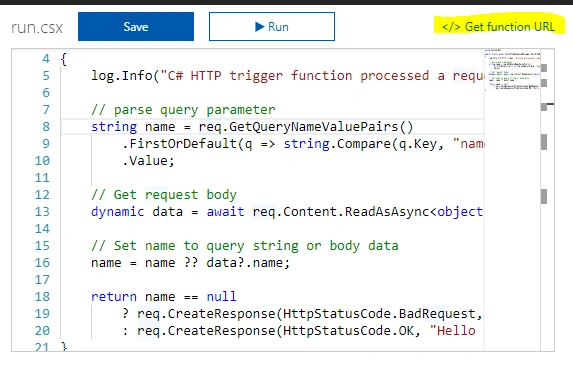Screen dimensions: 573x368
Task: Click HttpStatusCode.BadRequest on line 19
Action: 379,314
